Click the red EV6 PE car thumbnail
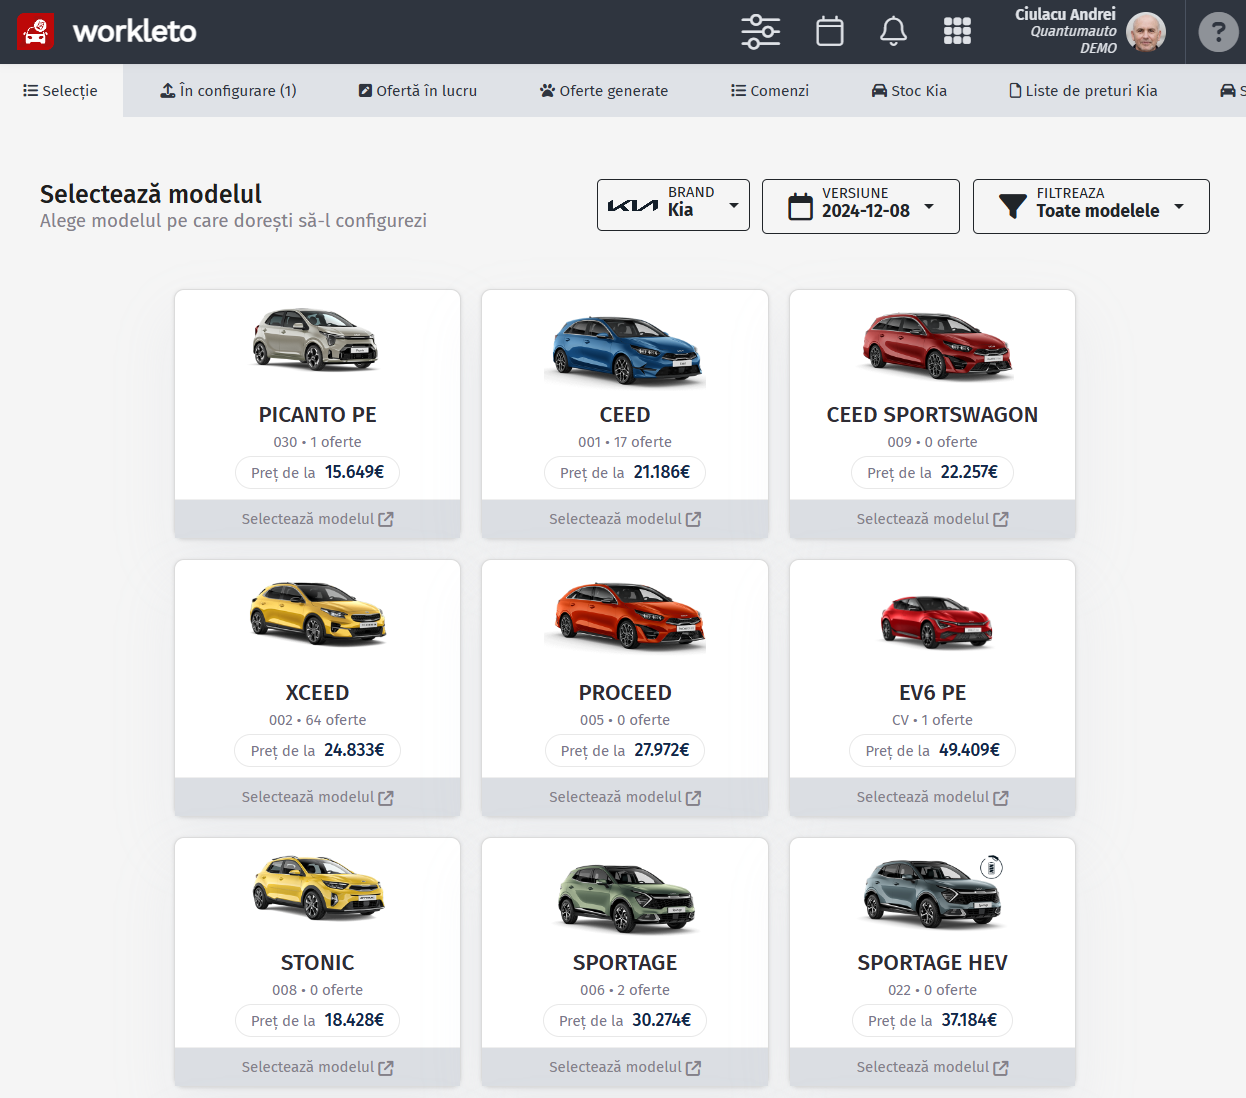Image resolution: width=1246 pixels, height=1098 pixels. 936,622
